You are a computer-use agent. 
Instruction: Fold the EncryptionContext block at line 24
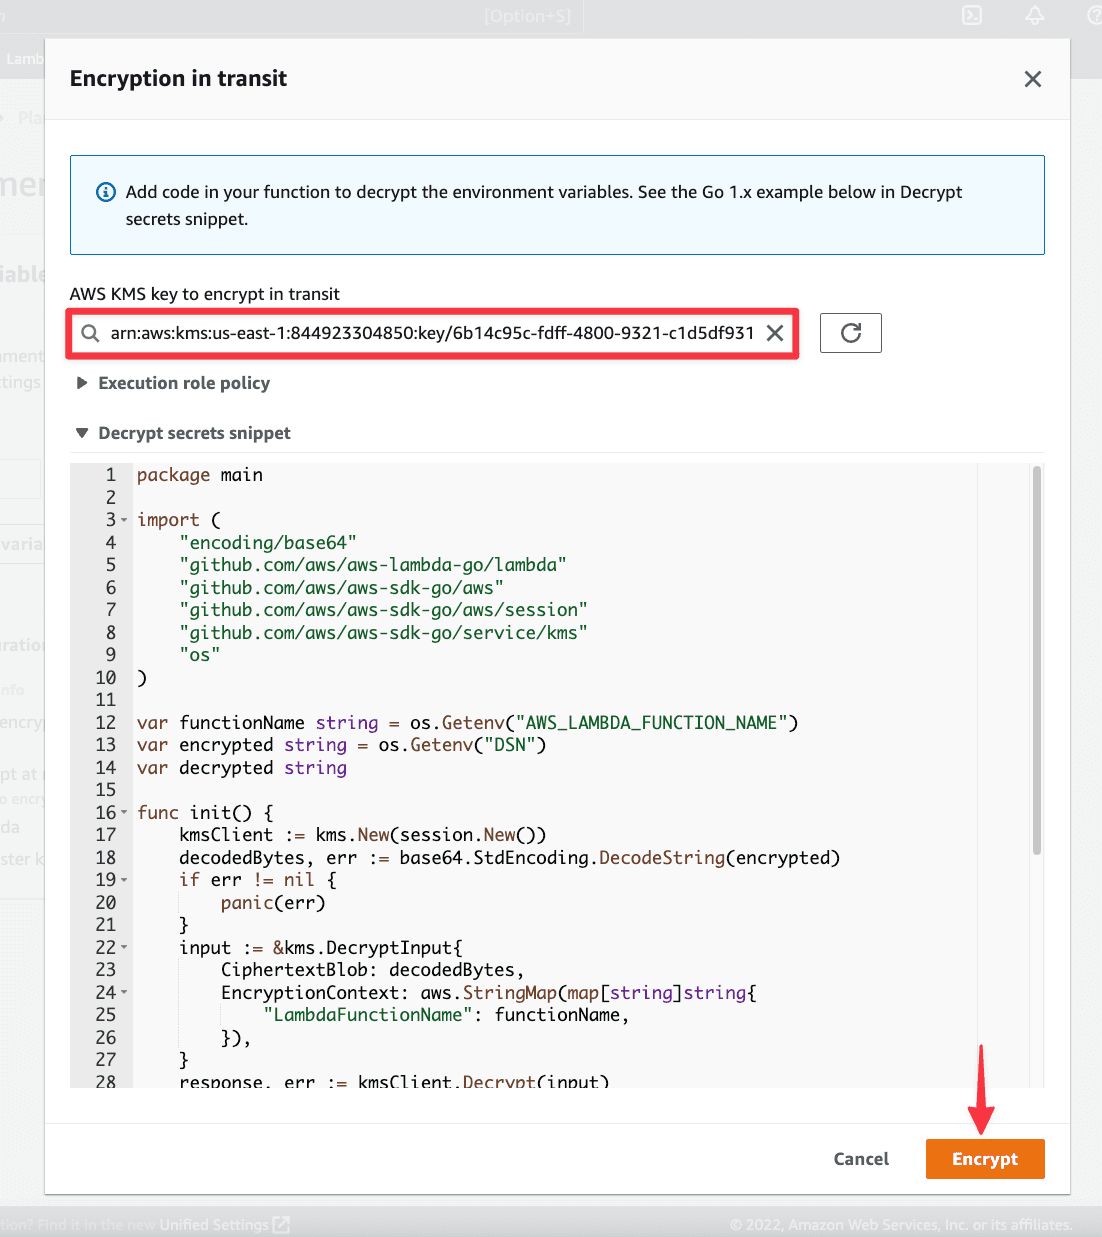pos(124,993)
